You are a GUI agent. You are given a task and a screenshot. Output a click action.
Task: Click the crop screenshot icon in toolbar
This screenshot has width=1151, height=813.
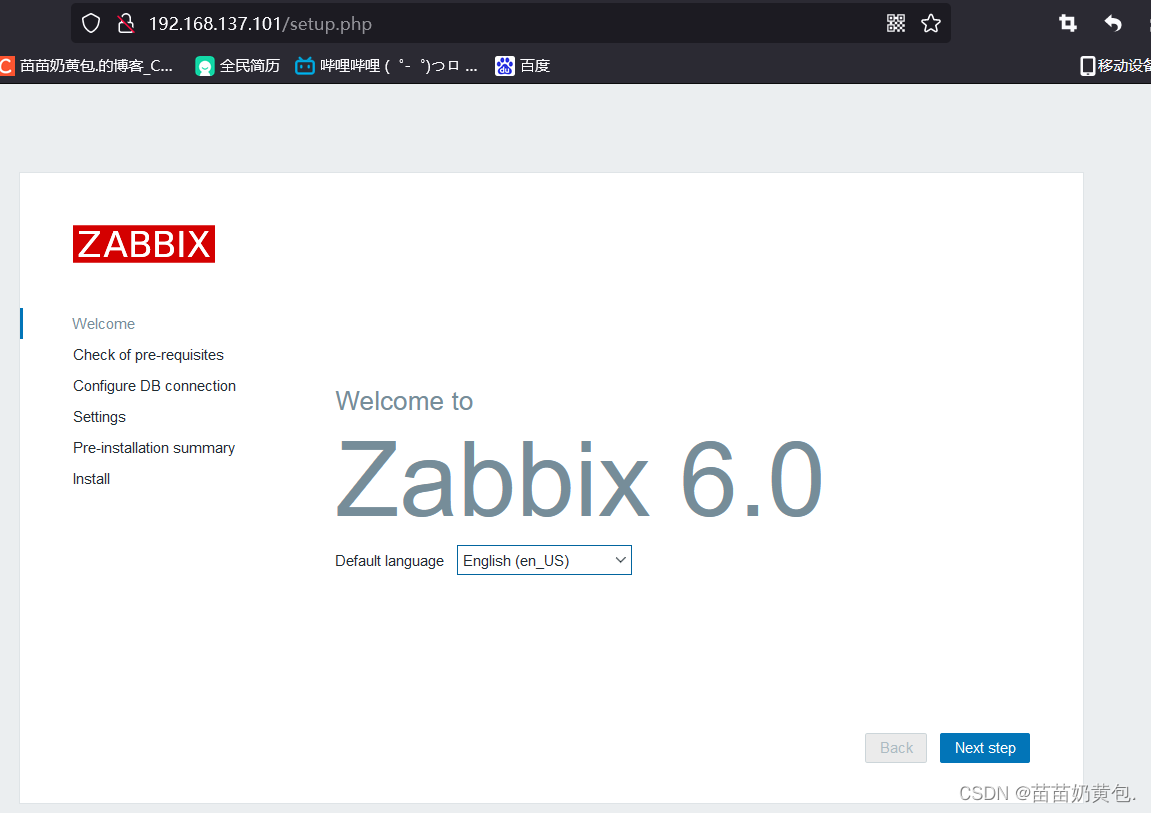point(1068,23)
